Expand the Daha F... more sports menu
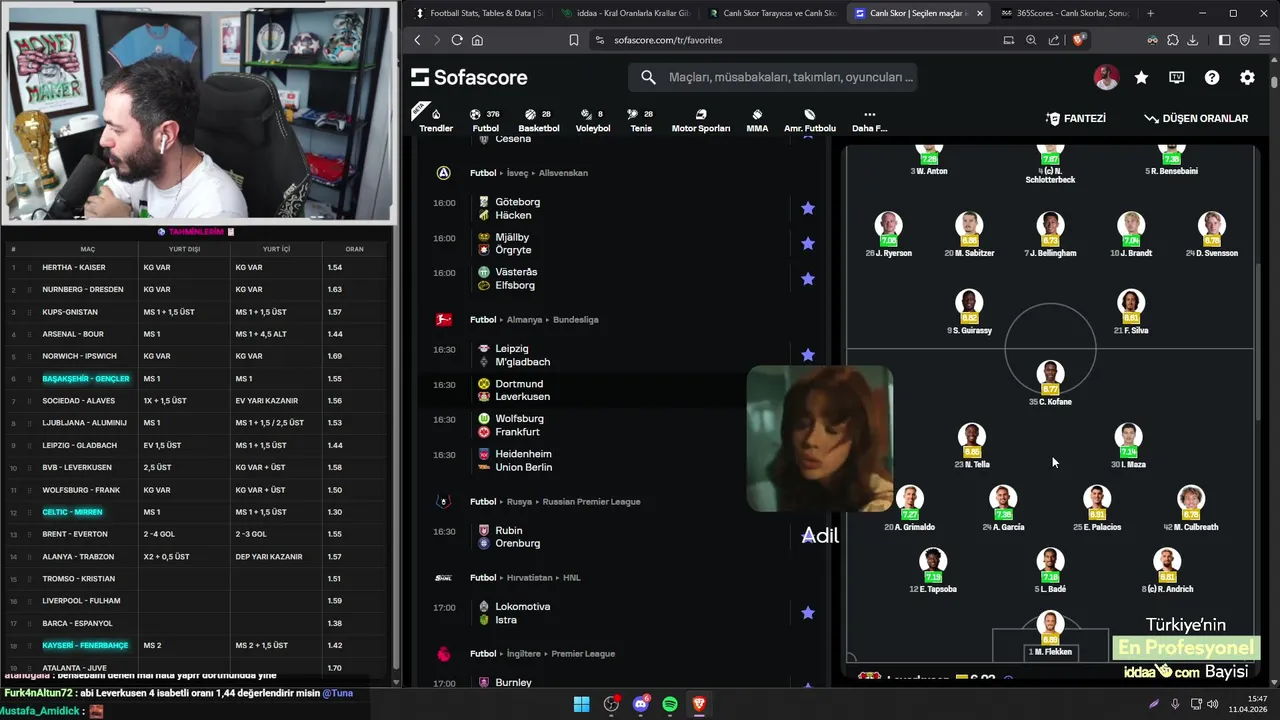The width and height of the screenshot is (1280, 720). [869, 120]
